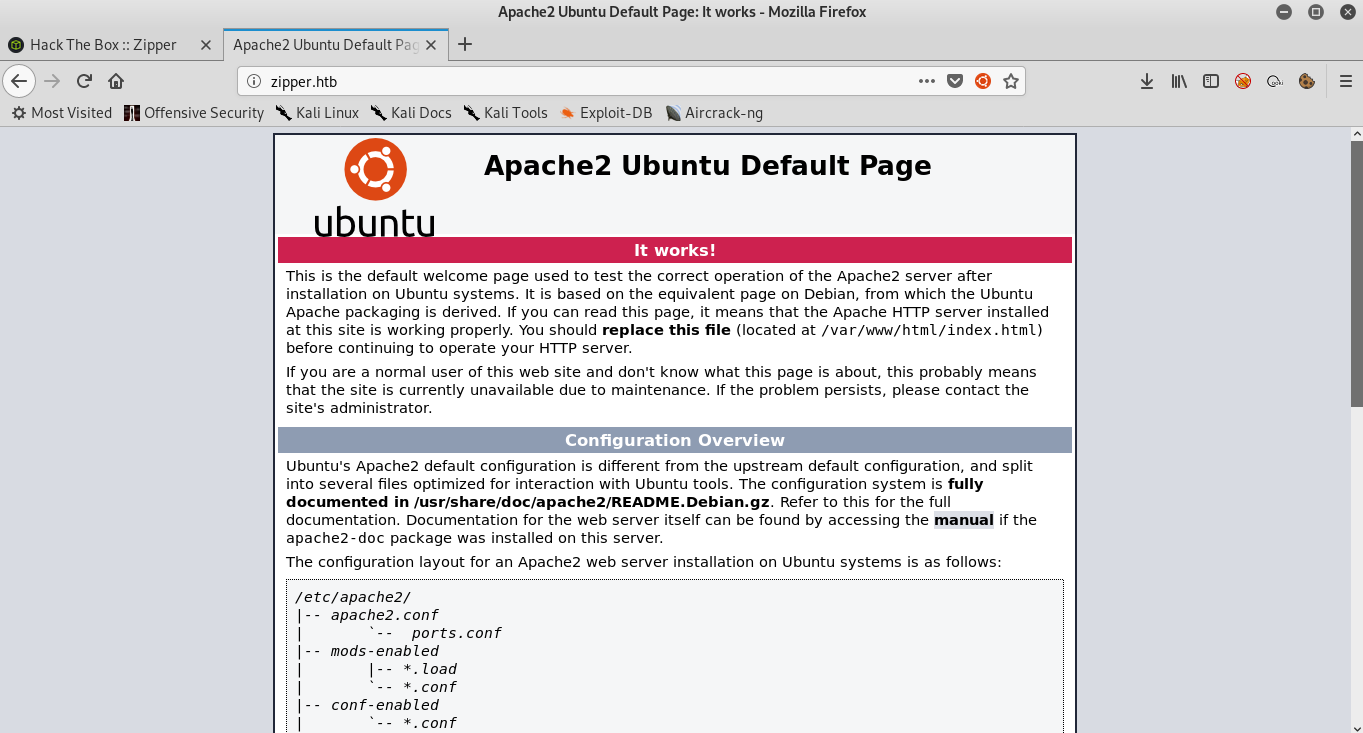Open the Exploit-DB bookmark

pos(606,113)
